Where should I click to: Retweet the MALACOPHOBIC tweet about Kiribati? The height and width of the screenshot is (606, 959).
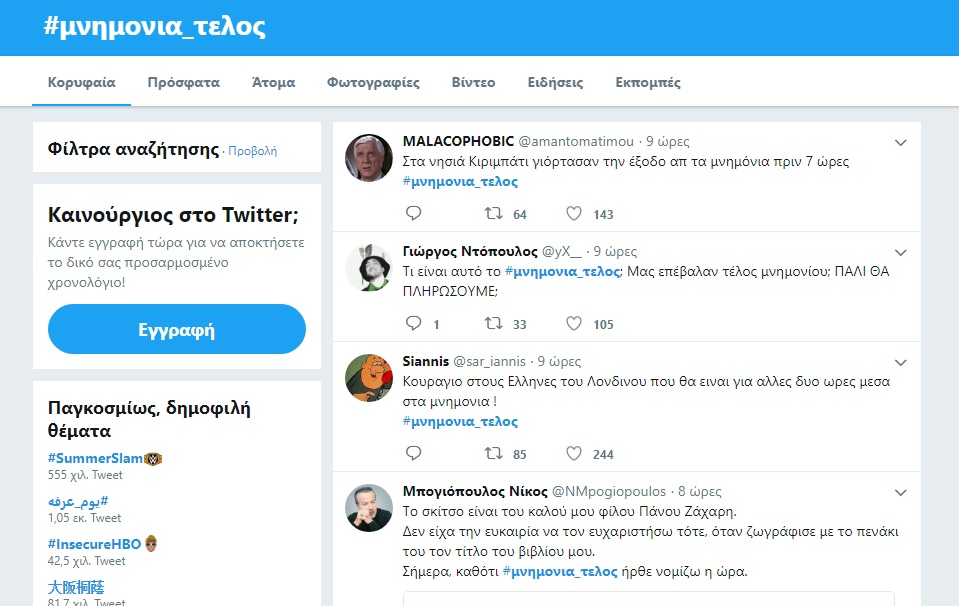tap(493, 214)
